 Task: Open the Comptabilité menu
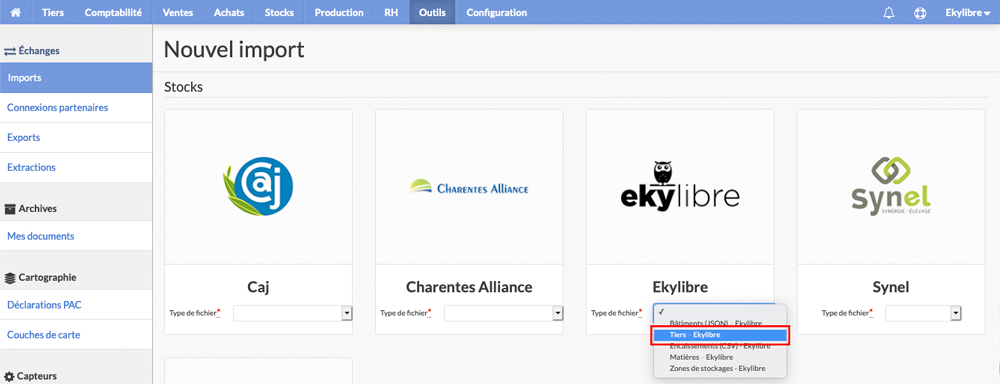point(113,12)
